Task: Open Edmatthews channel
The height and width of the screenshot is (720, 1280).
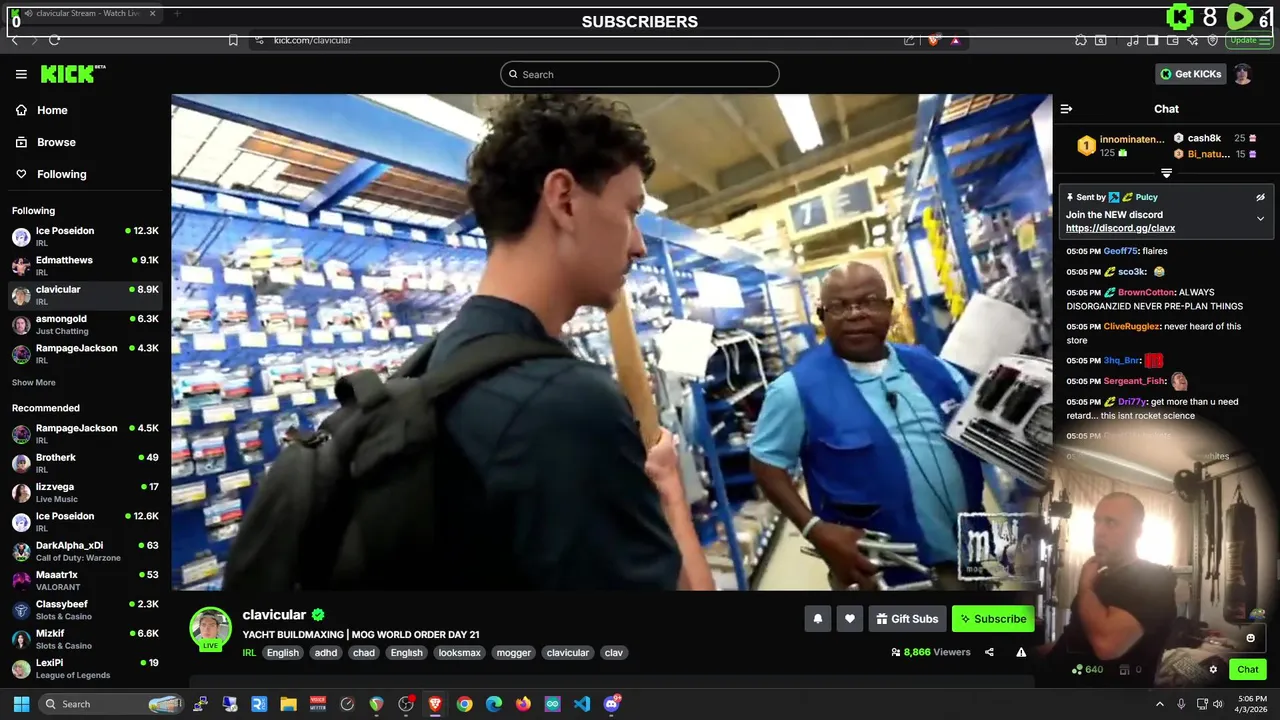Action: tap(85, 266)
